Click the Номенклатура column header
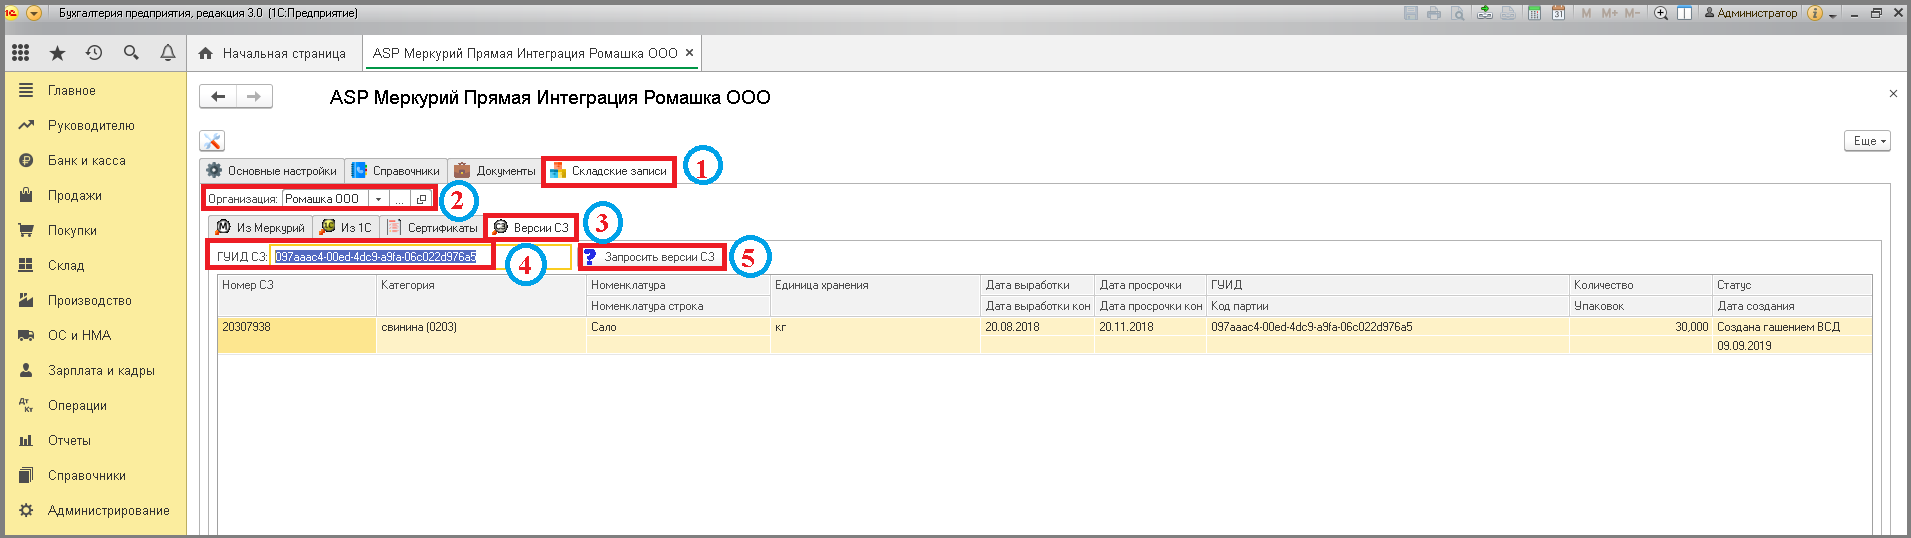 click(x=678, y=285)
